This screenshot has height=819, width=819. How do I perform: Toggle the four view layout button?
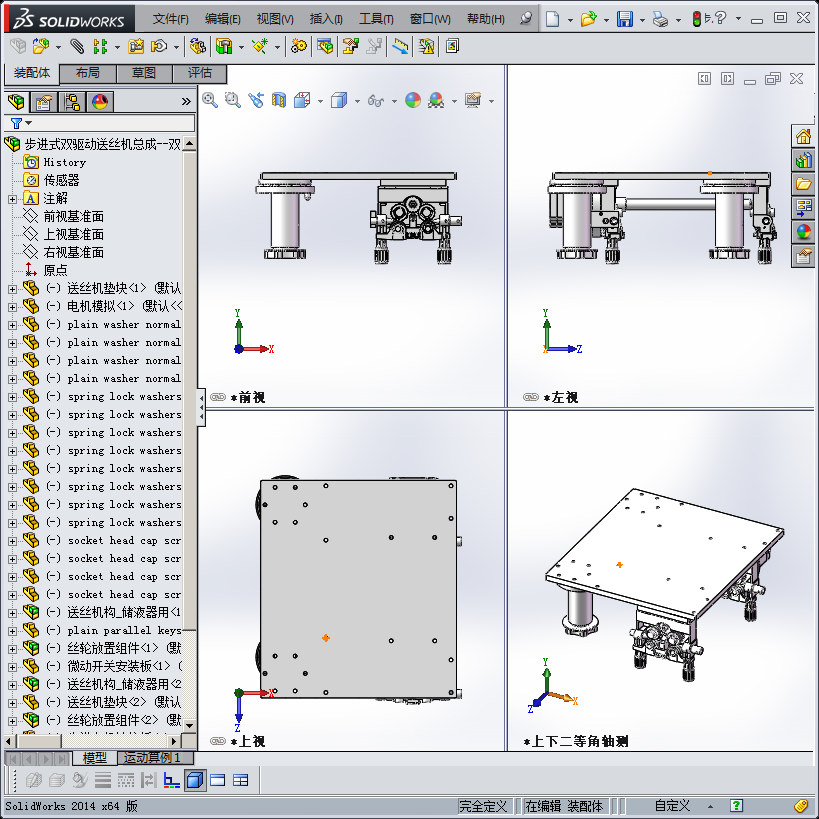(241, 780)
